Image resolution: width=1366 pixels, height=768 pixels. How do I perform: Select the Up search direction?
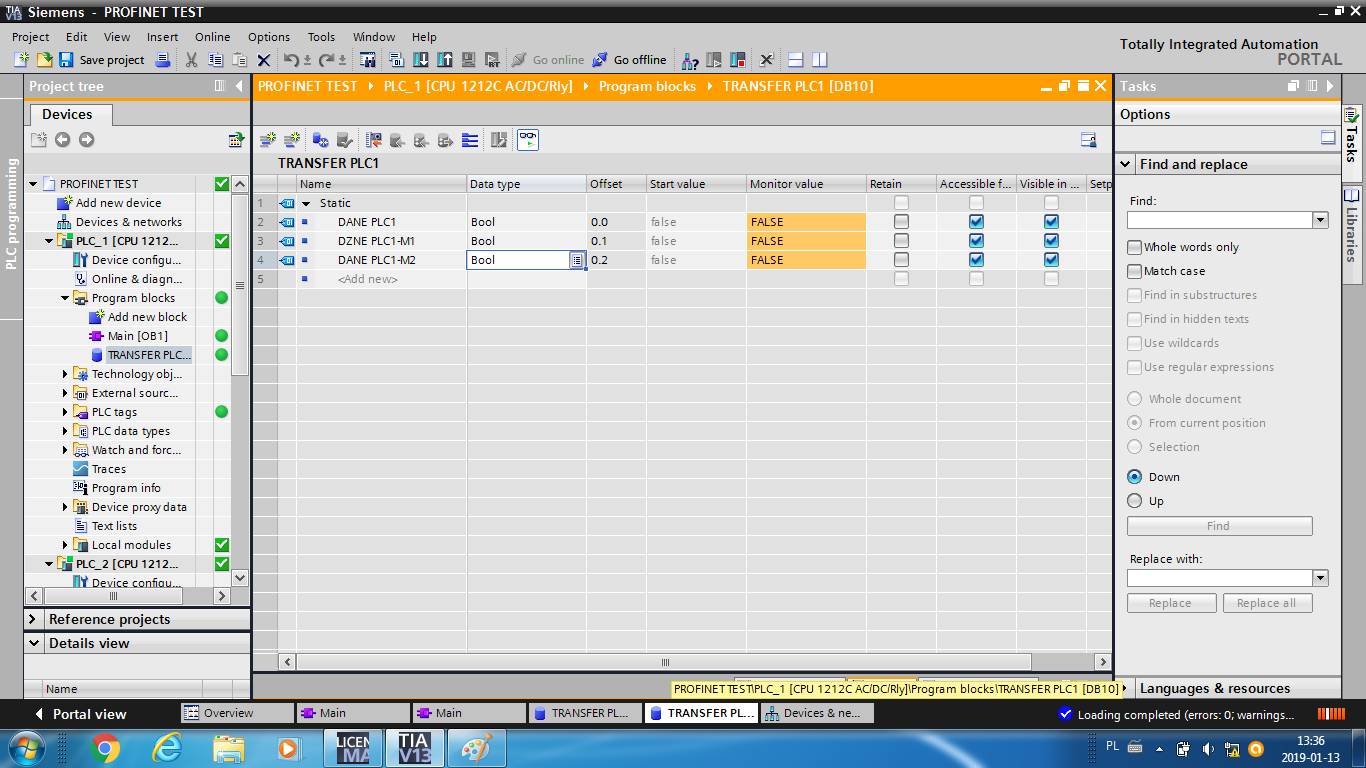1134,501
